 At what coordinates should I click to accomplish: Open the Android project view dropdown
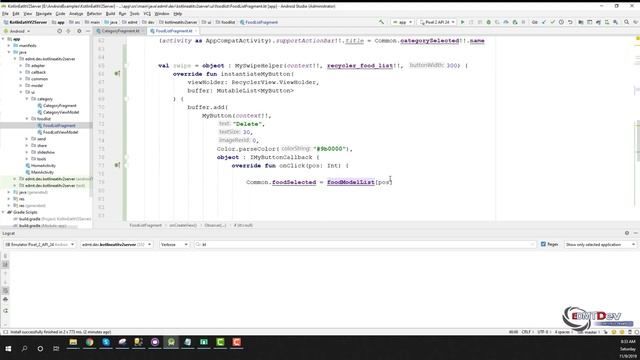(x=17, y=31)
